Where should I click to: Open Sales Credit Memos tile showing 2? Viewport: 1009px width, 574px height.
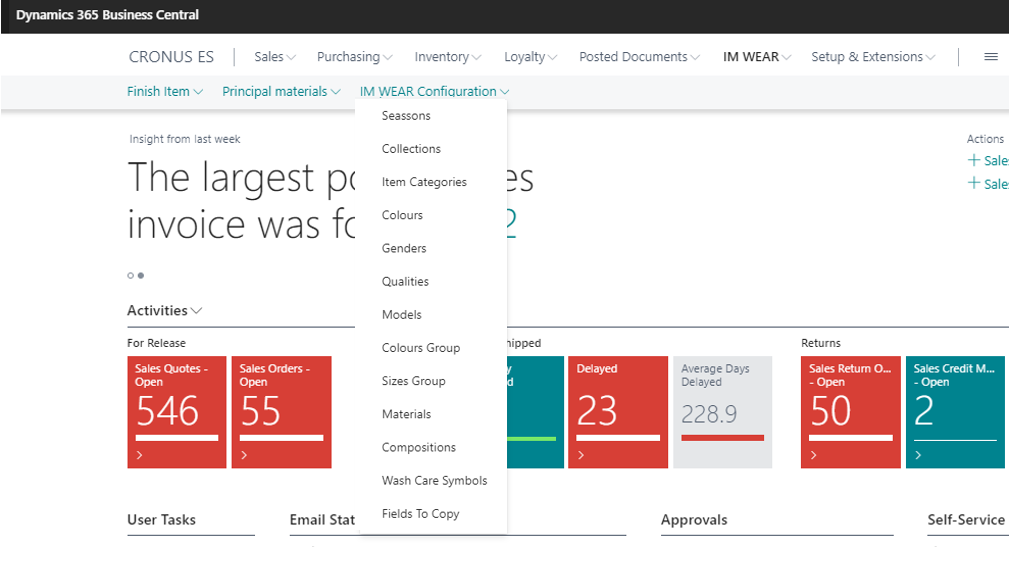tap(956, 412)
